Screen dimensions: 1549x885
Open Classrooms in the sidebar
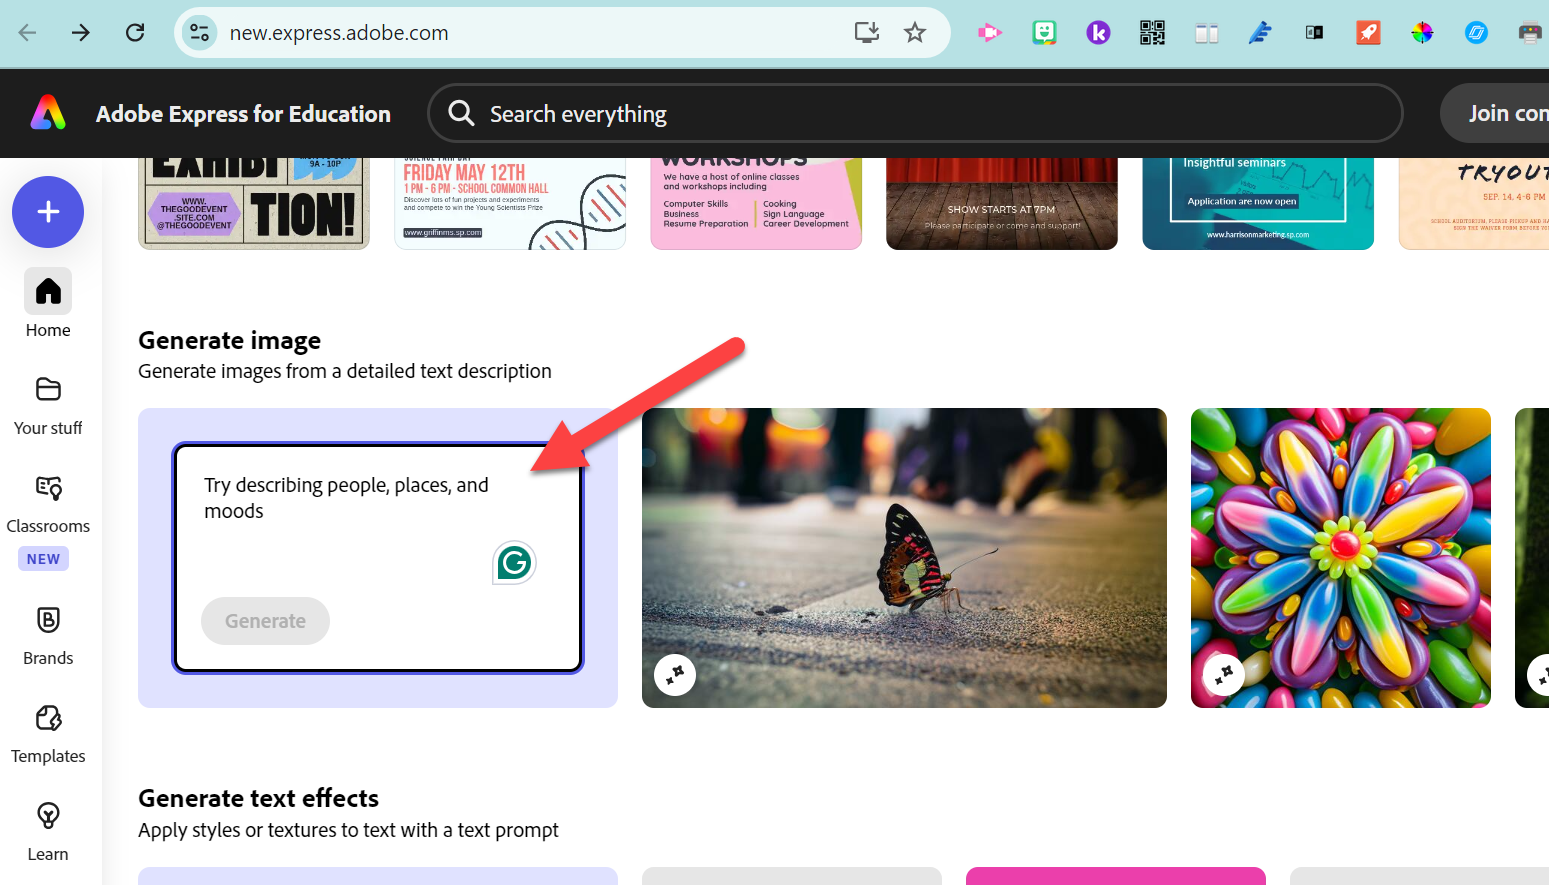48,504
